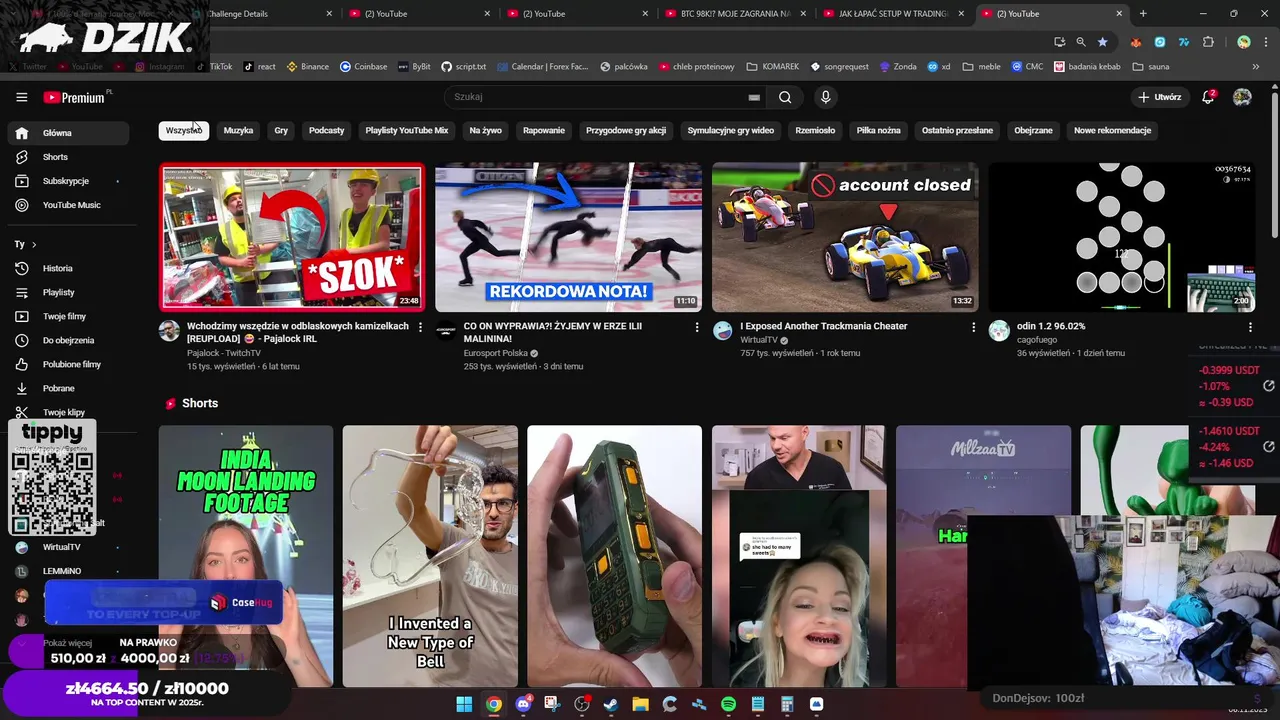Open Do obejrzenia watch later list

click(68, 340)
